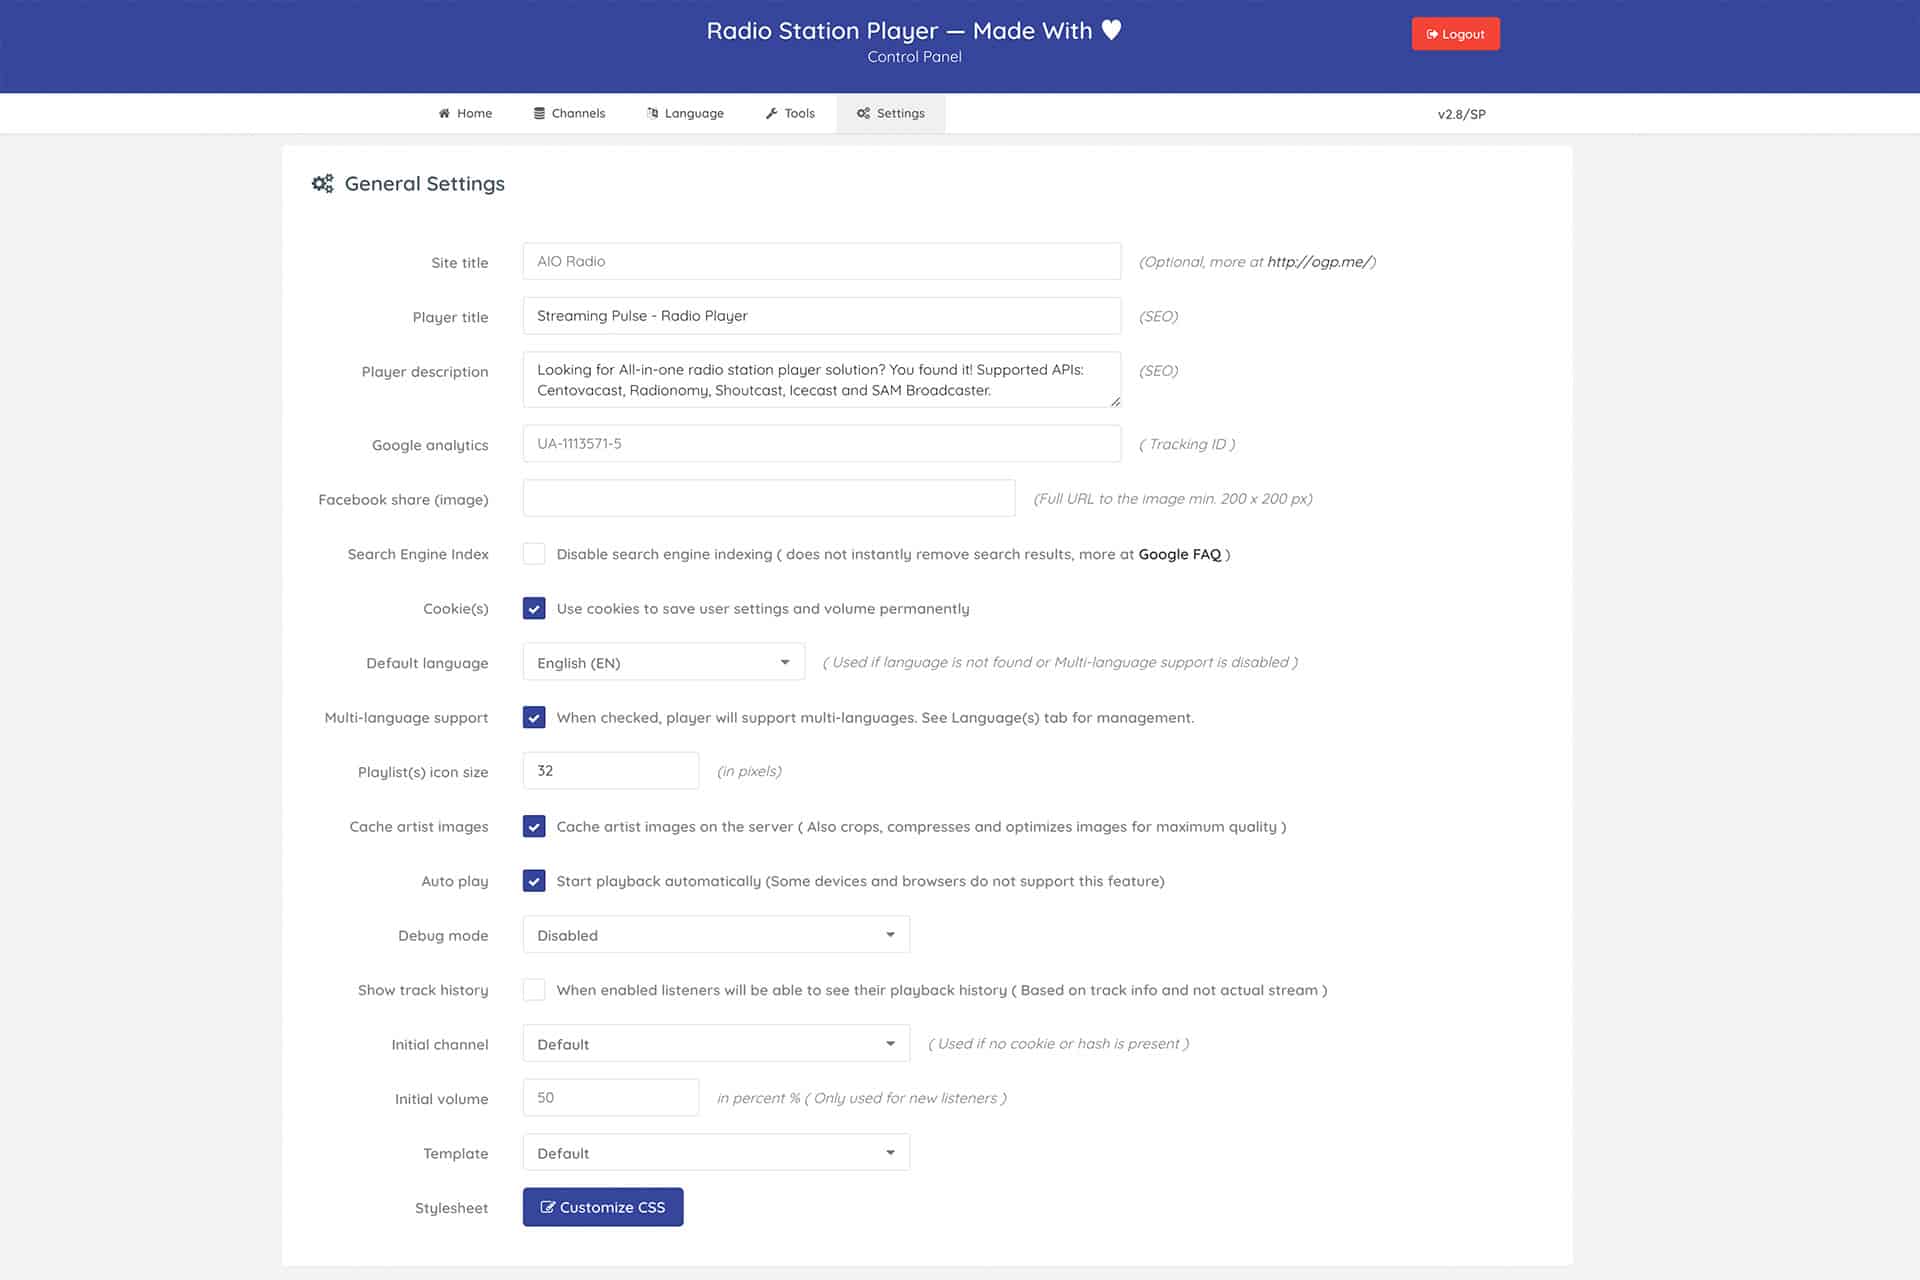
Task: Click the "Control Panel" subtitle
Action: [x=914, y=57]
